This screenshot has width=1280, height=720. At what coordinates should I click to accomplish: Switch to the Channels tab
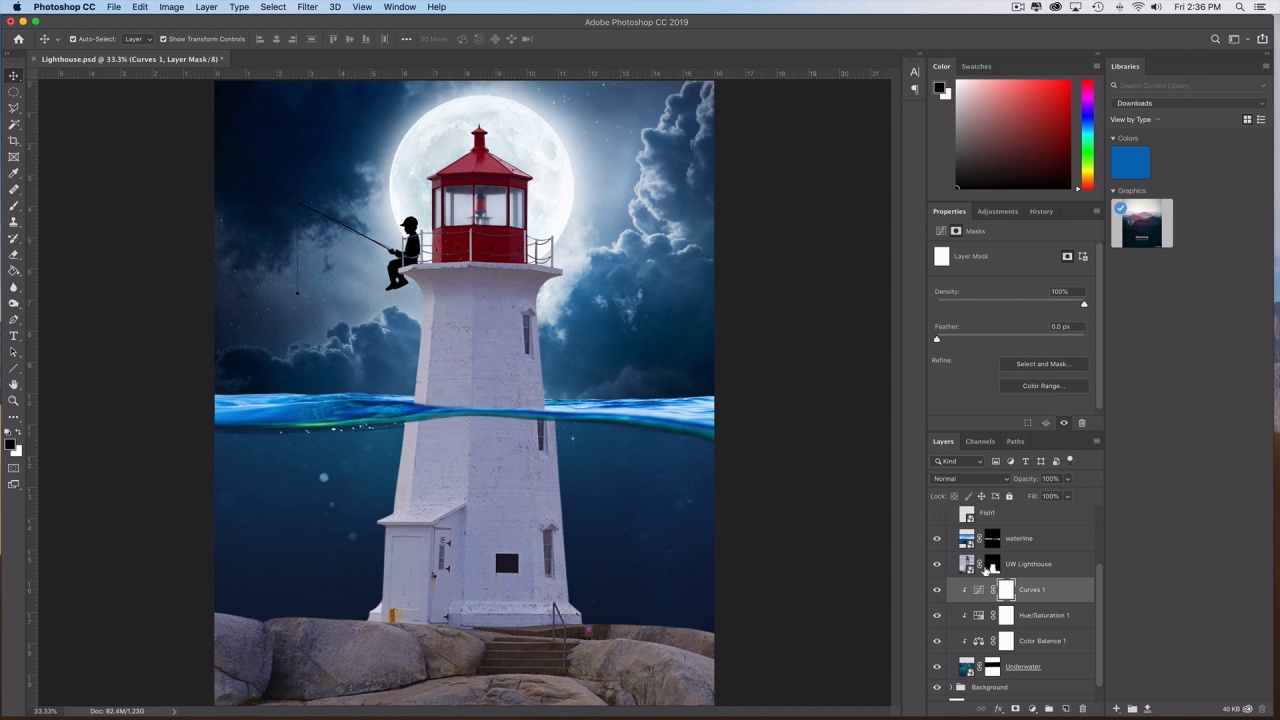[979, 441]
